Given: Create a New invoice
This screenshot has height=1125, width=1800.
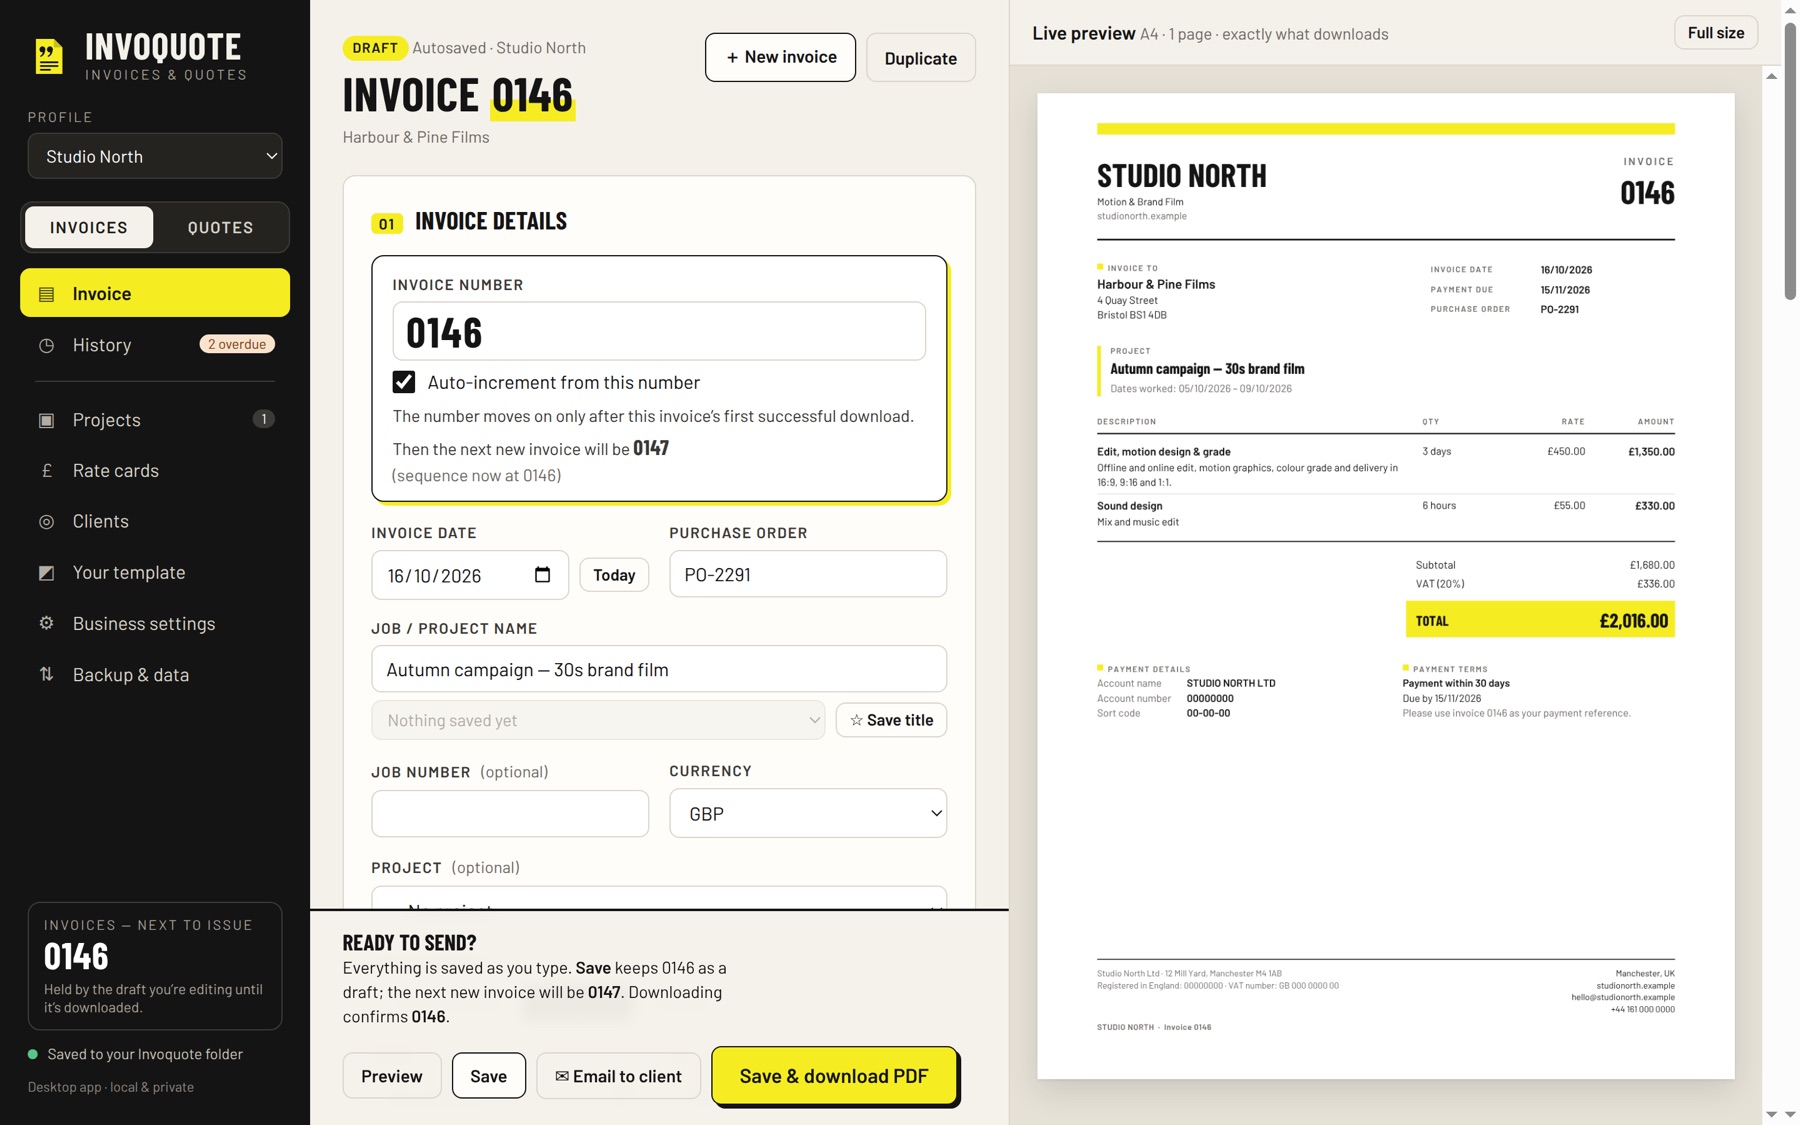Looking at the screenshot, I should (x=780, y=57).
